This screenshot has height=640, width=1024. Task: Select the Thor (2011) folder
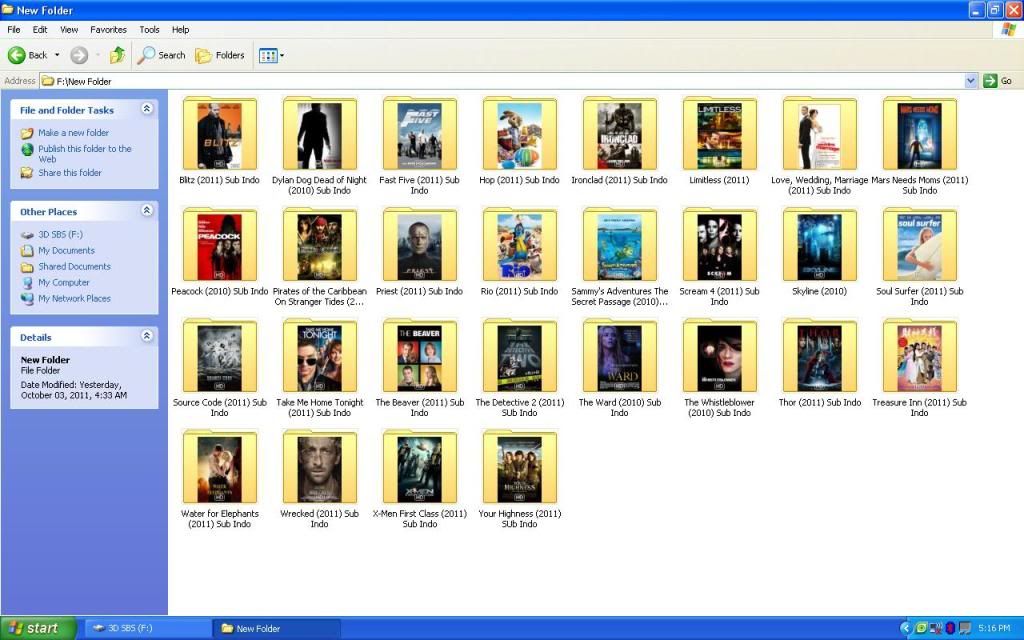(820, 363)
